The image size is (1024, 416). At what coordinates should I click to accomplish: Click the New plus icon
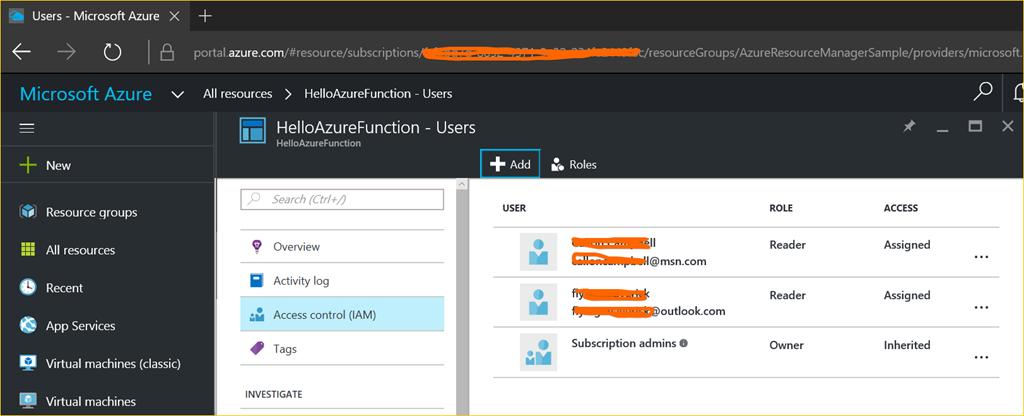tap(28, 165)
